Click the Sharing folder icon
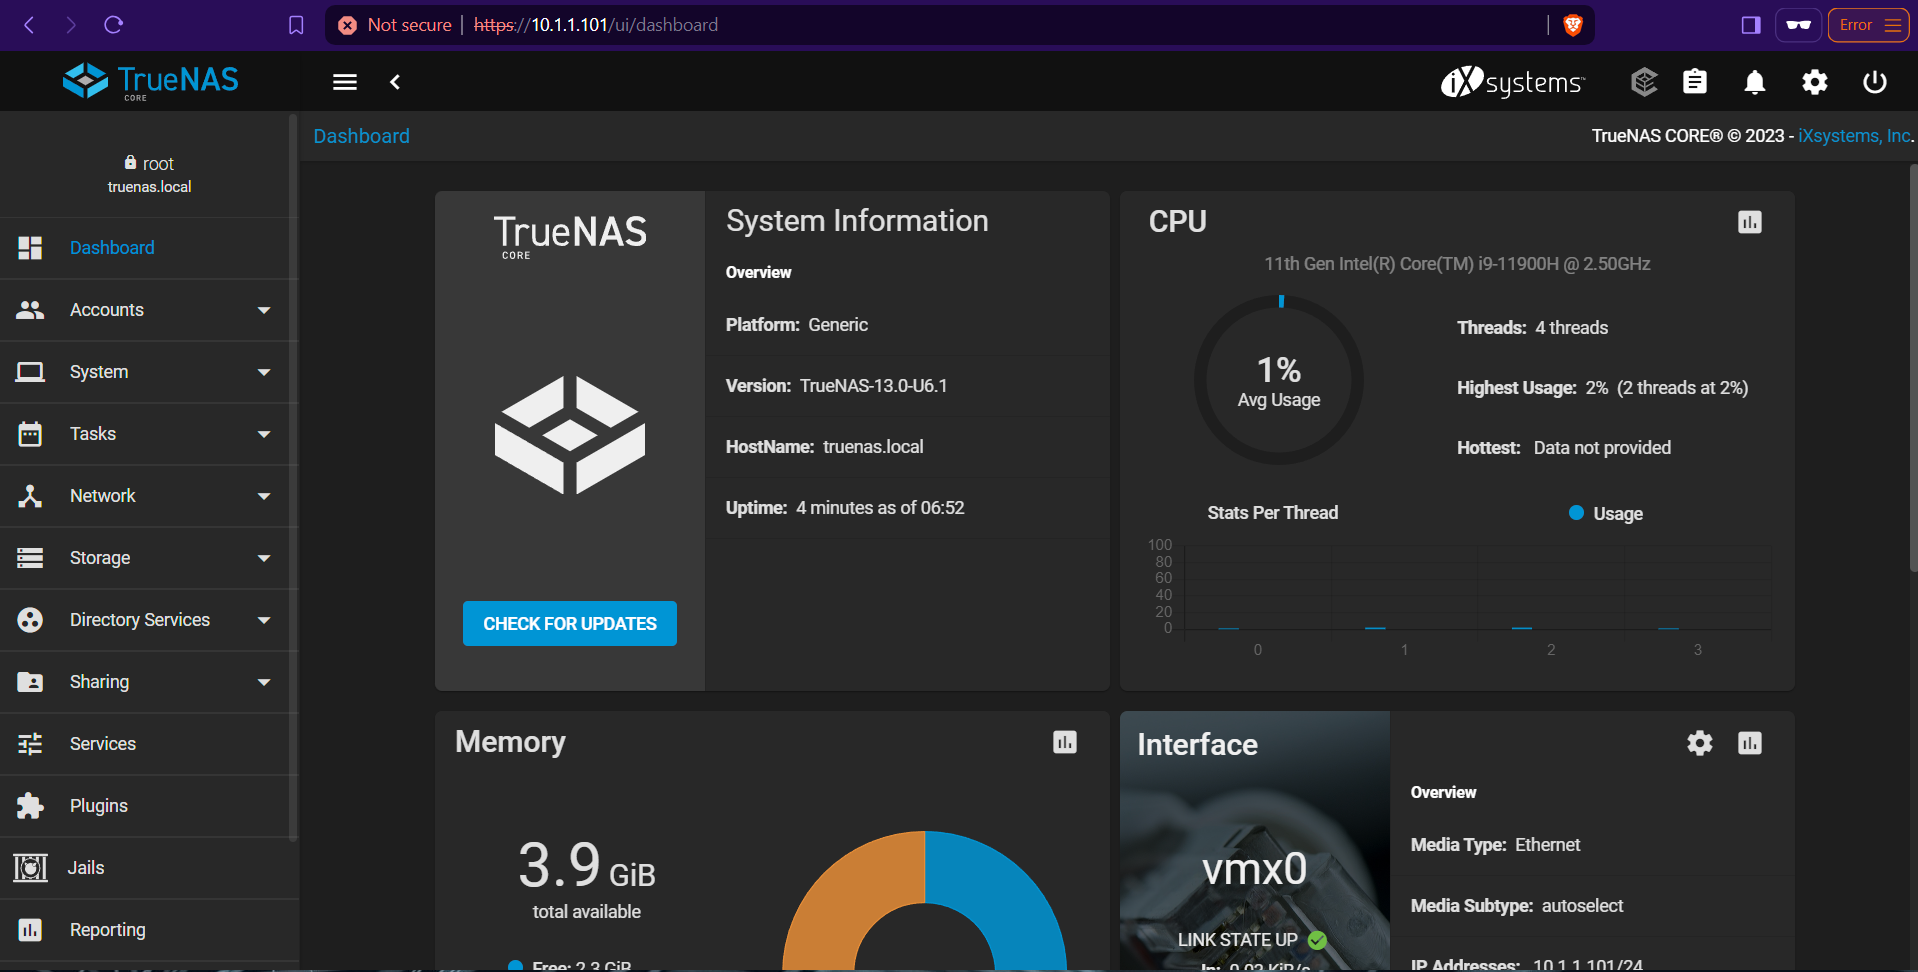Viewport: 1918px width, 972px height. click(x=30, y=682)
